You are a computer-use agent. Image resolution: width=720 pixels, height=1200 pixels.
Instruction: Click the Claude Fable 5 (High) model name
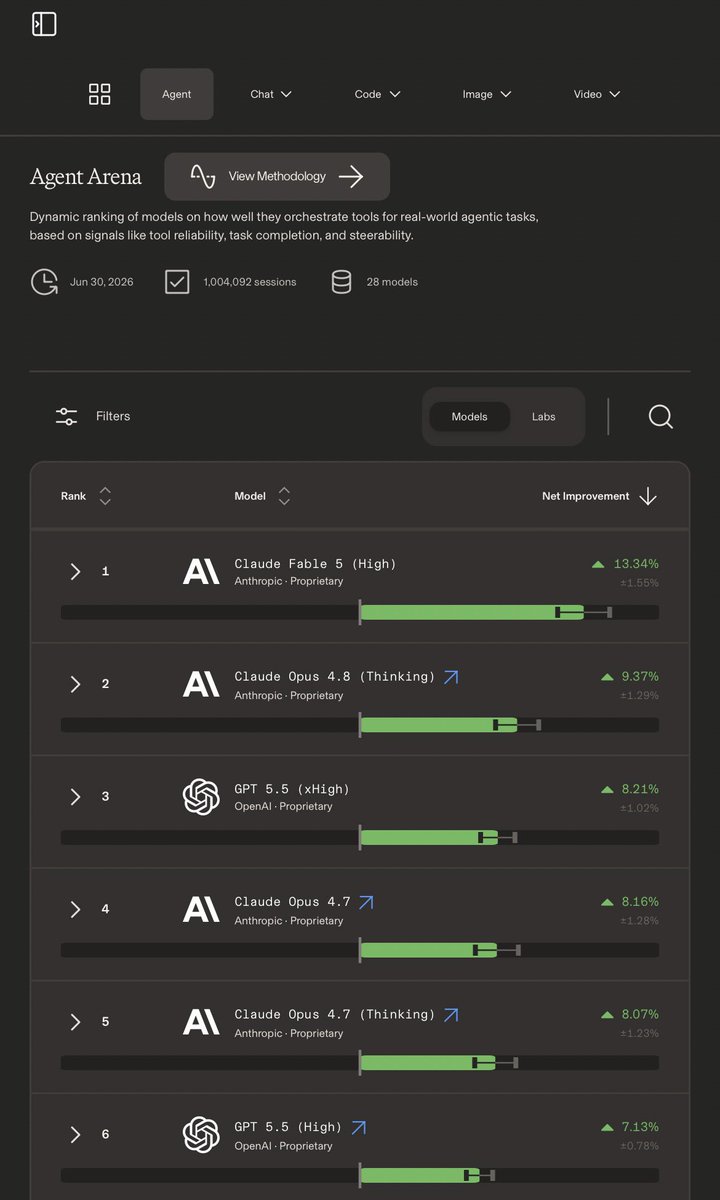tap(315, 564)
